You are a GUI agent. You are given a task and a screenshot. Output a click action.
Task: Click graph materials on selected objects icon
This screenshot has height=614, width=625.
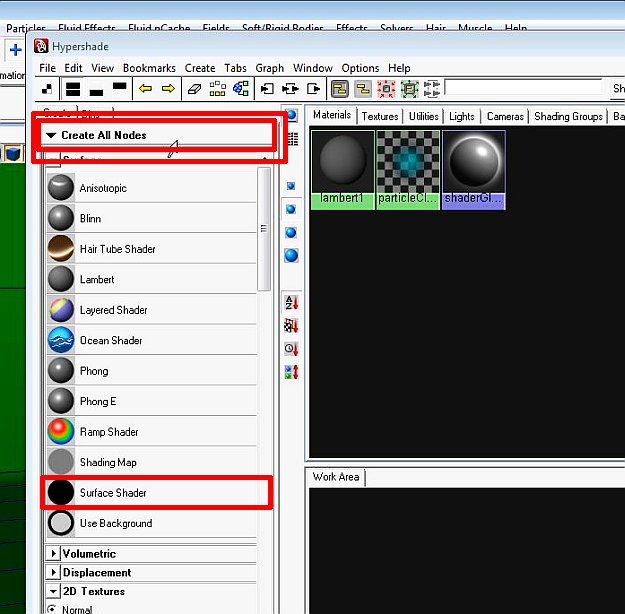[x=241, y=89]
